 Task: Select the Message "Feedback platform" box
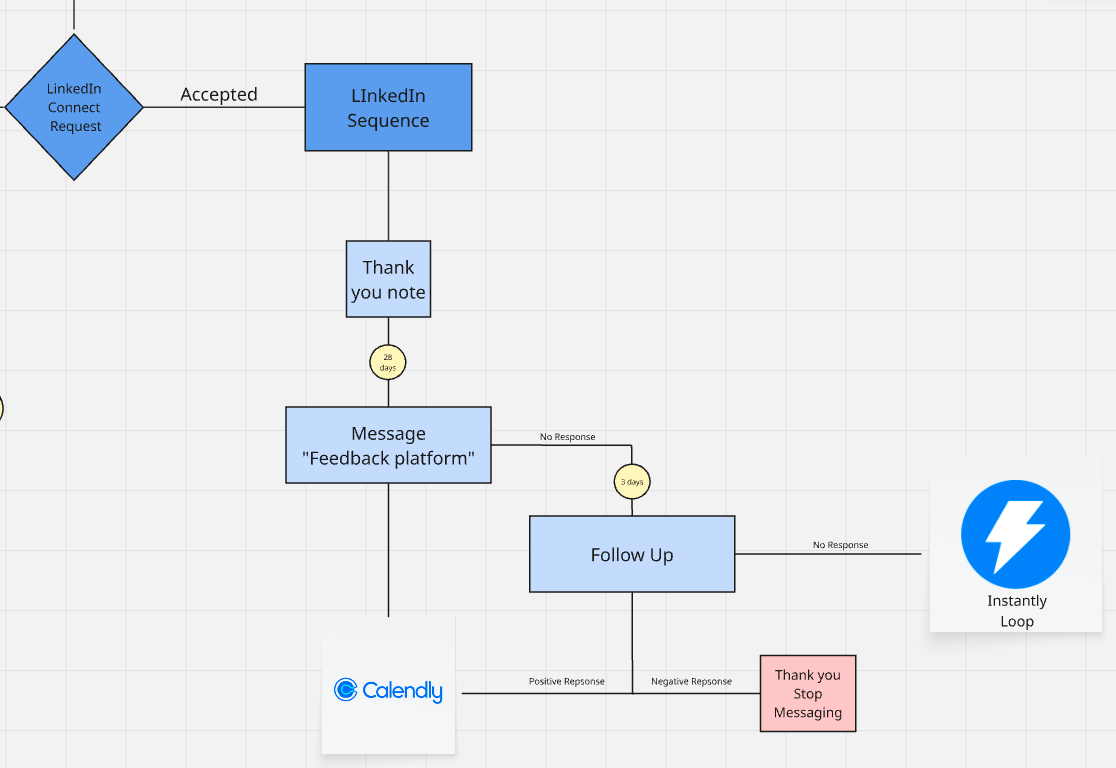pyautogui.click(x=389, y=446)
